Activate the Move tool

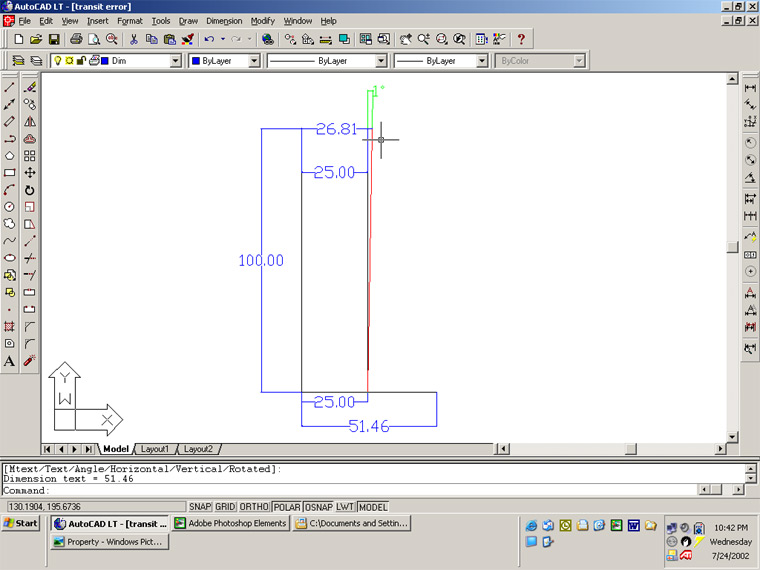(30, 172)
